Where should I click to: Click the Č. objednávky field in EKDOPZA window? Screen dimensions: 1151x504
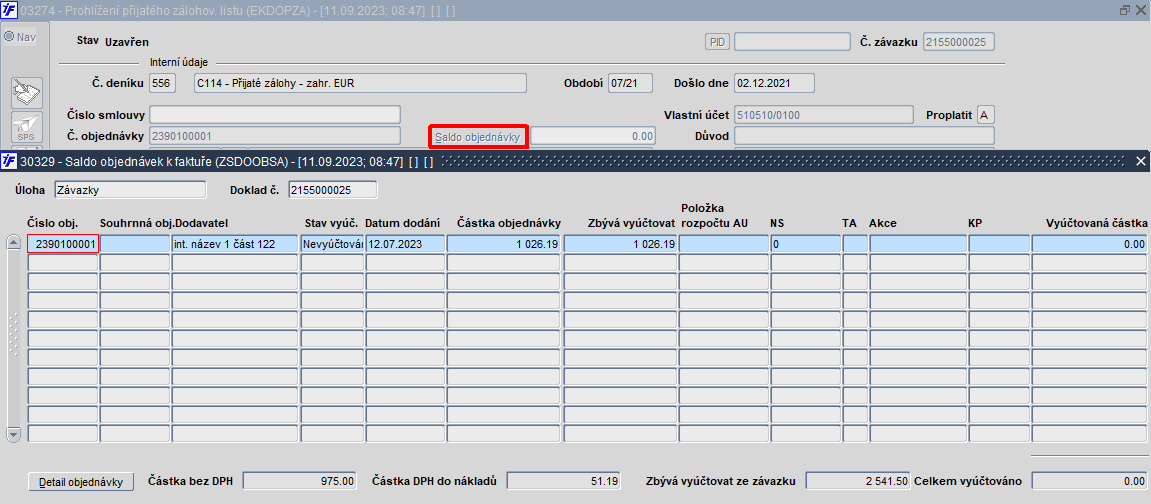click(275, 136)
